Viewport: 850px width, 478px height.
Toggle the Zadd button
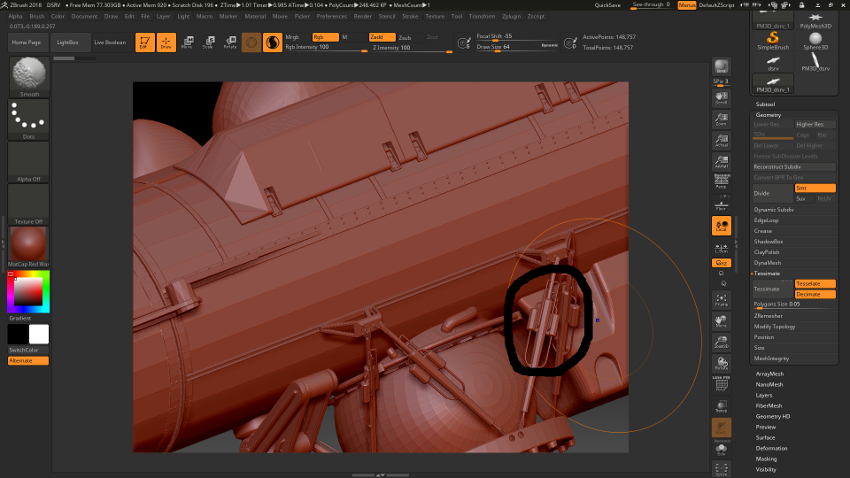pyautogui.click(x=382, y=37)
